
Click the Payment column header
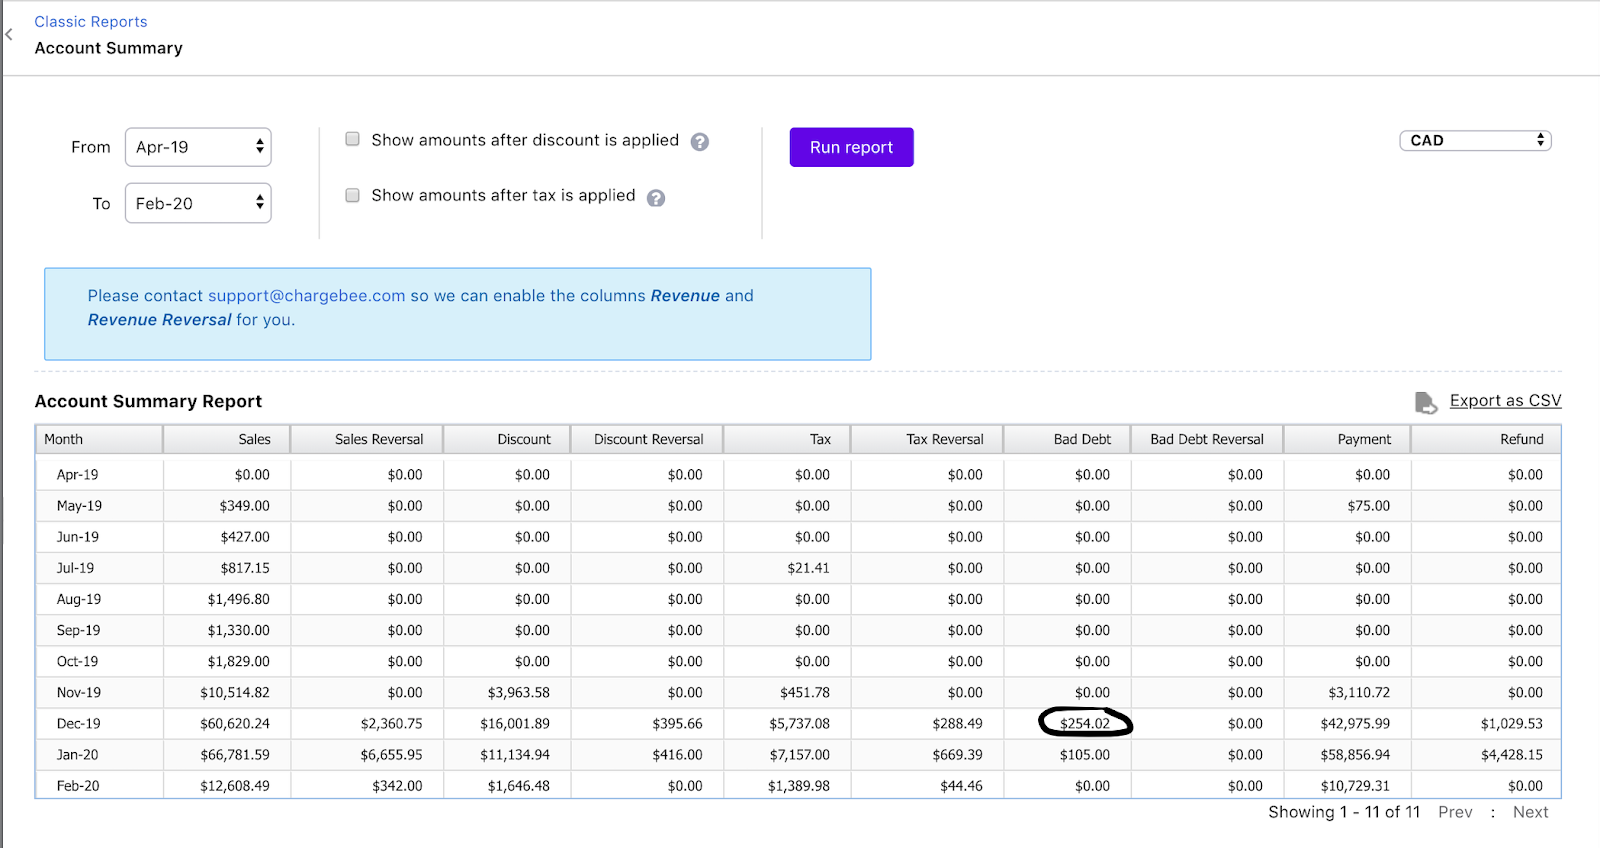(1364, 439)
